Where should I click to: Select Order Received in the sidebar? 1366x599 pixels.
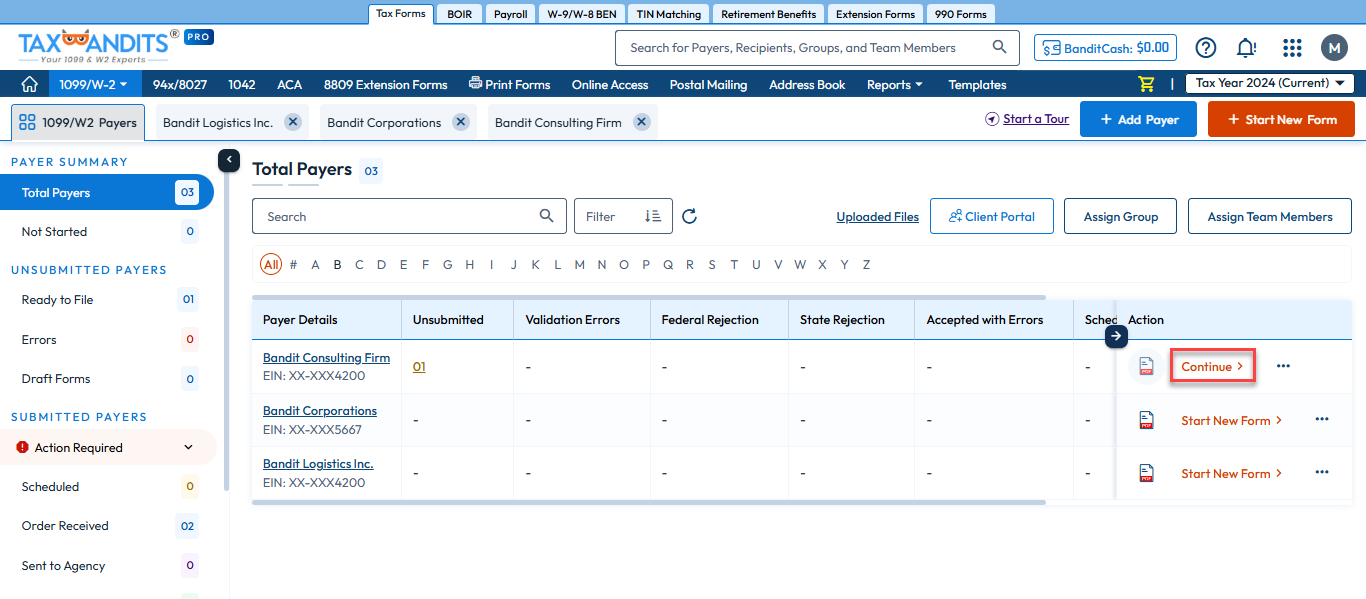point(107,525)
